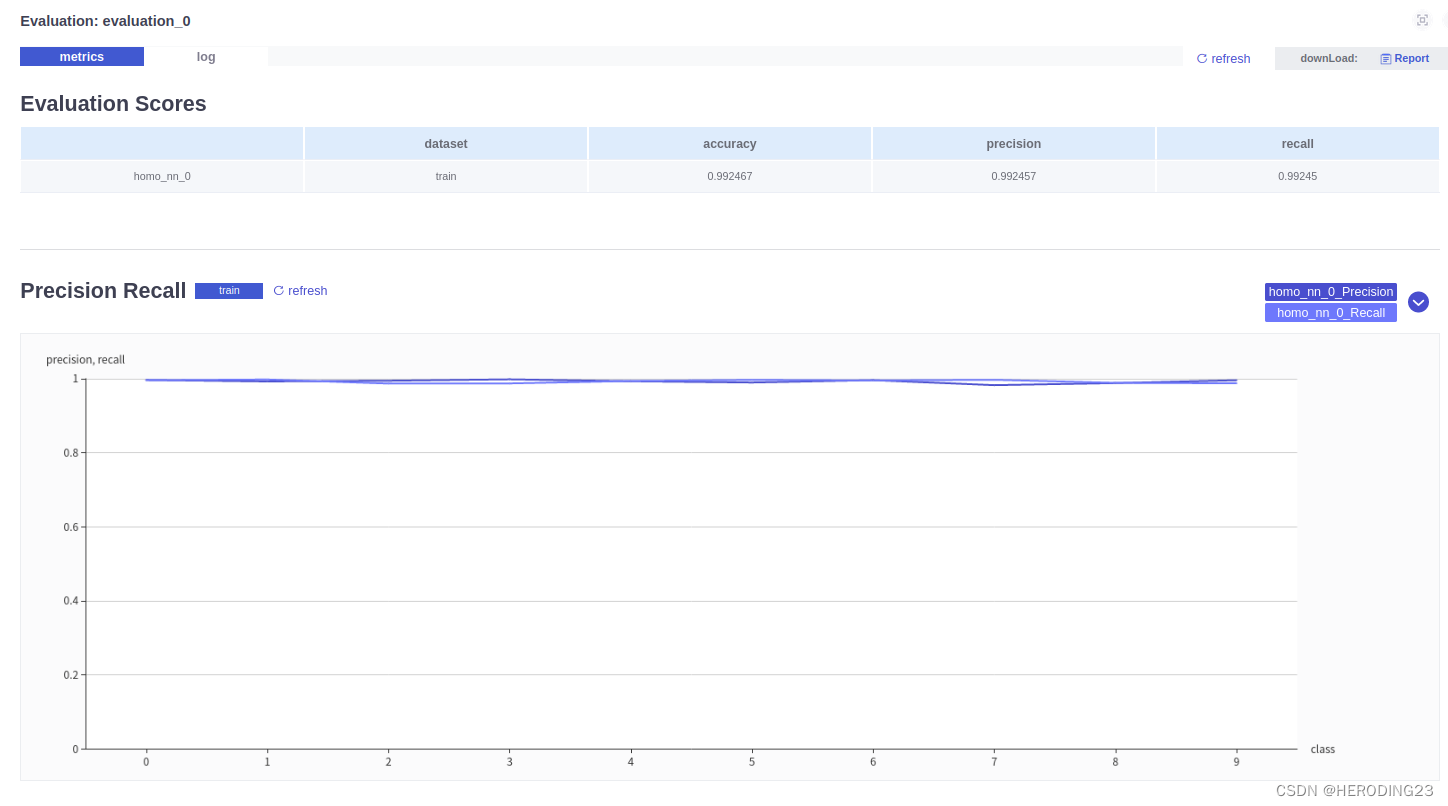Screen dimensions: 1448x806
Task: Select the train dataset tag
Action: point(229,291)
